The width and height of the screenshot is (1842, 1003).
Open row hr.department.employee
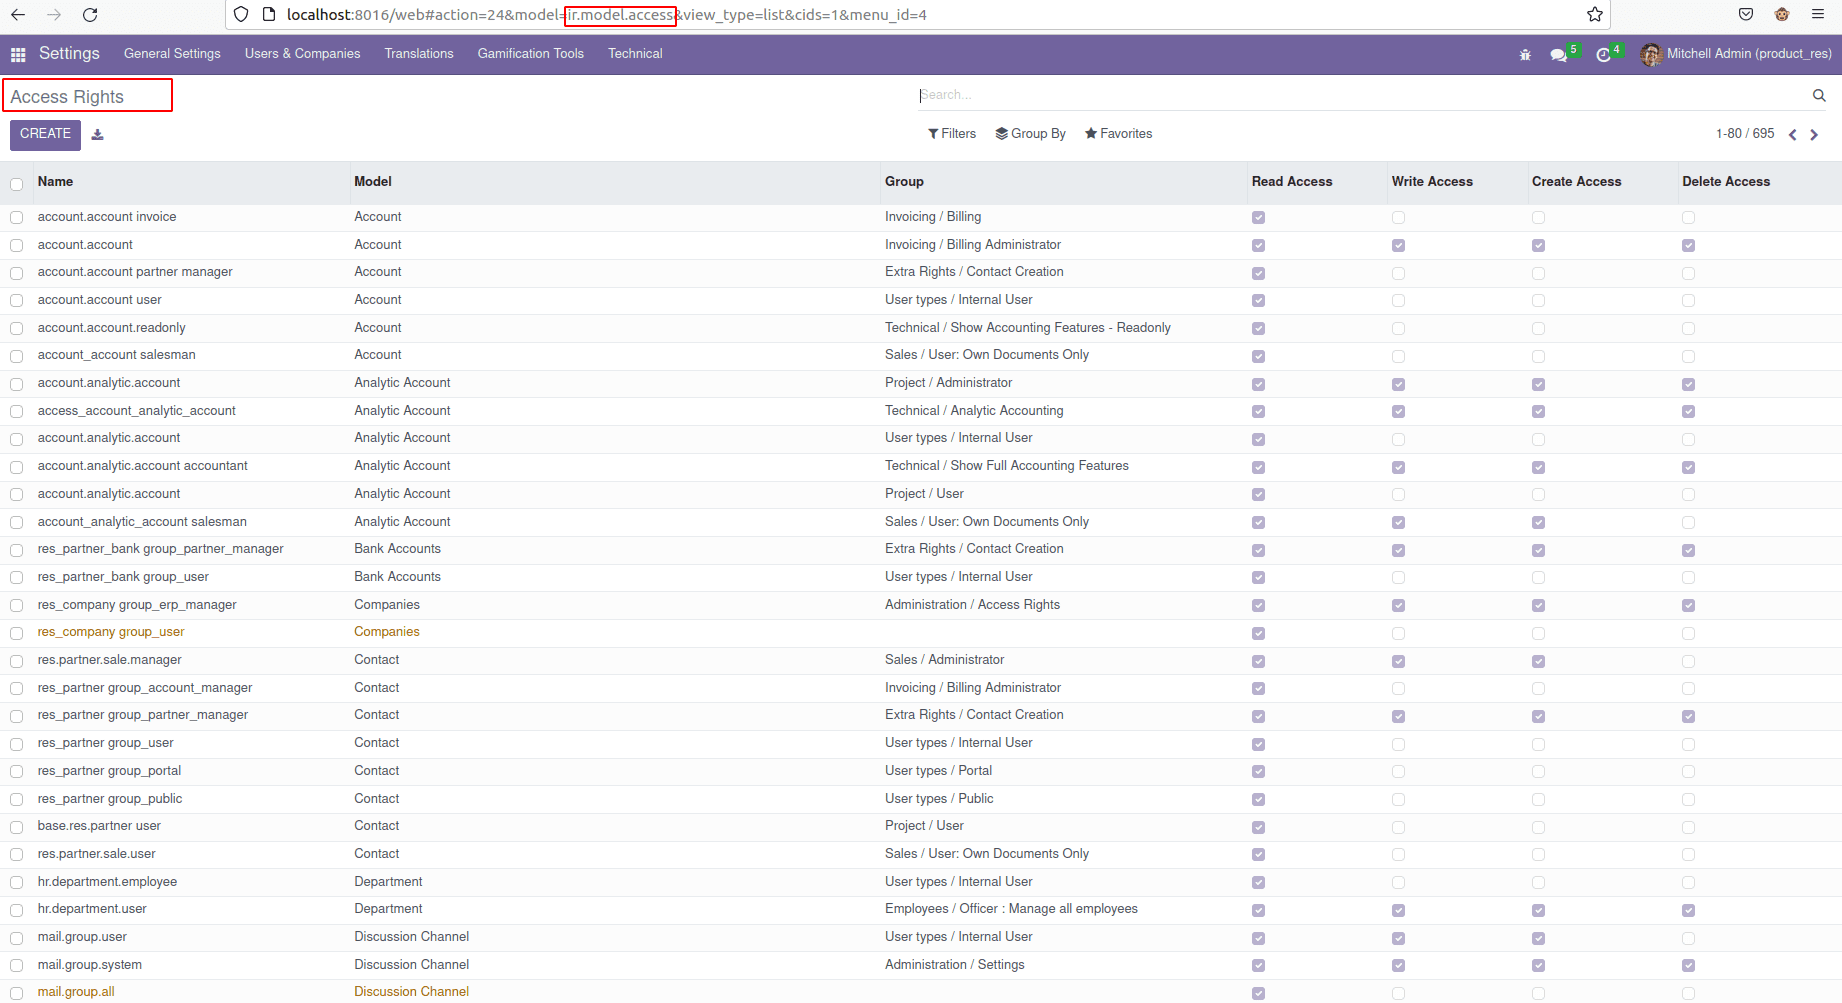click(x=107, y=882)
